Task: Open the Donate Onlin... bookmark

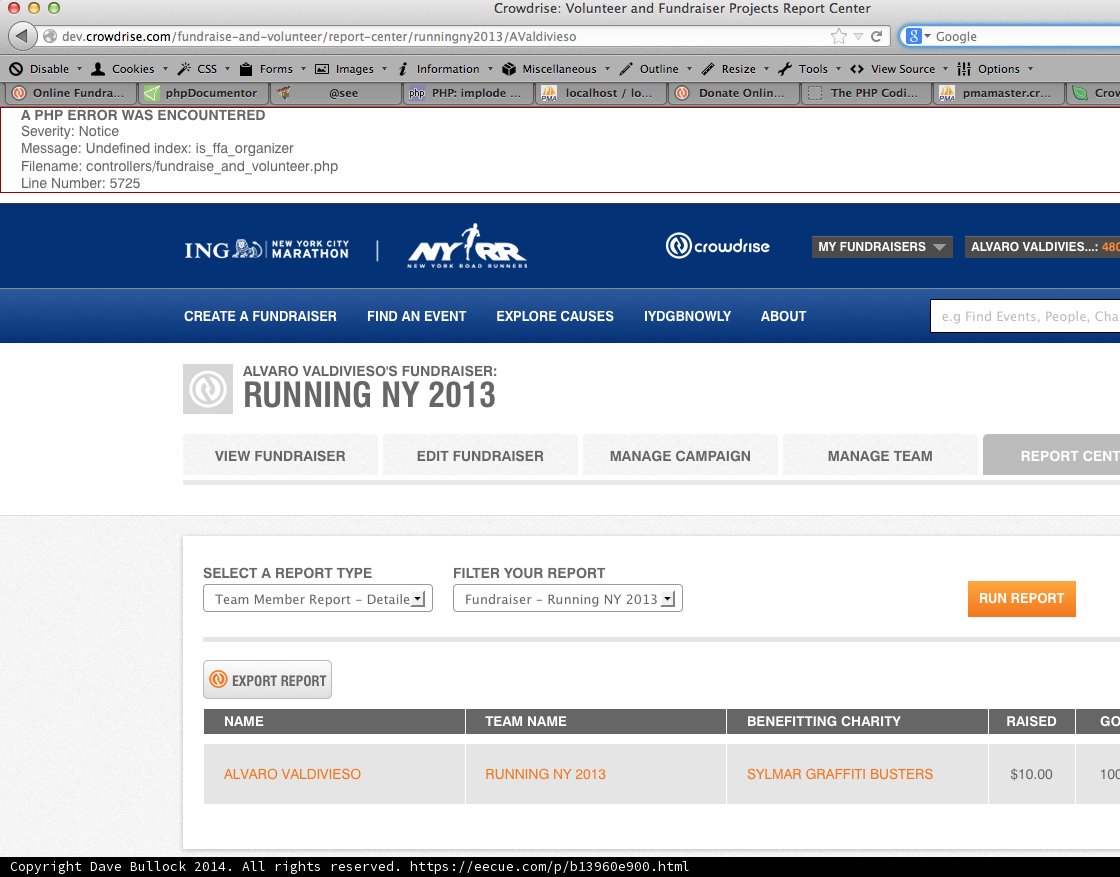Action: pyautogui.click(x=733, y=93)
